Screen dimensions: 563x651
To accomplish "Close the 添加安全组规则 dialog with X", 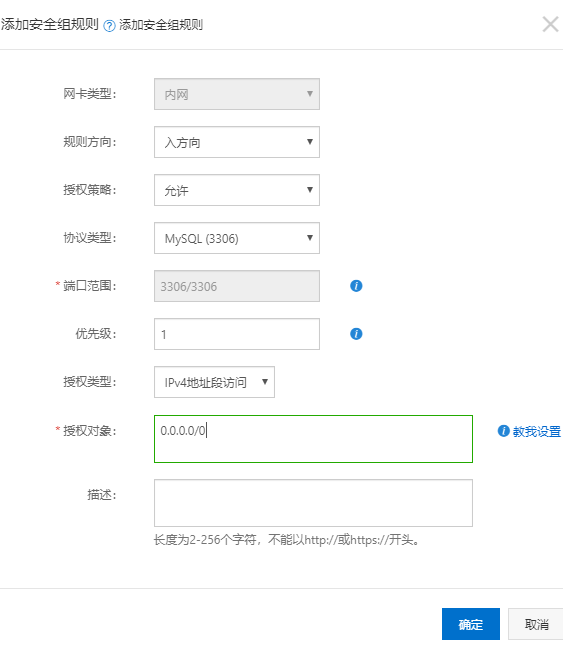I will 551,24.
